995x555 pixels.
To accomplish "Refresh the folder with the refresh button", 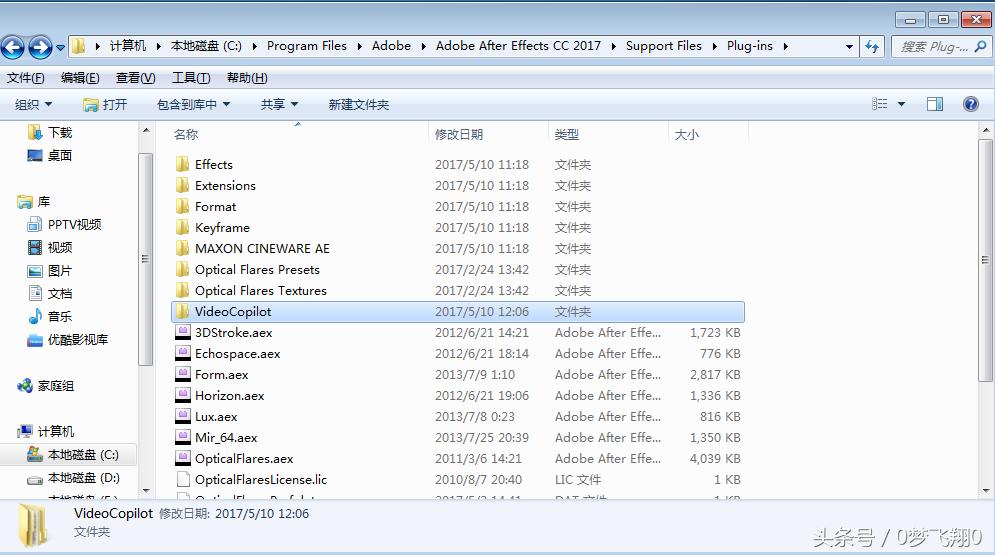I will tap(873, 46).
